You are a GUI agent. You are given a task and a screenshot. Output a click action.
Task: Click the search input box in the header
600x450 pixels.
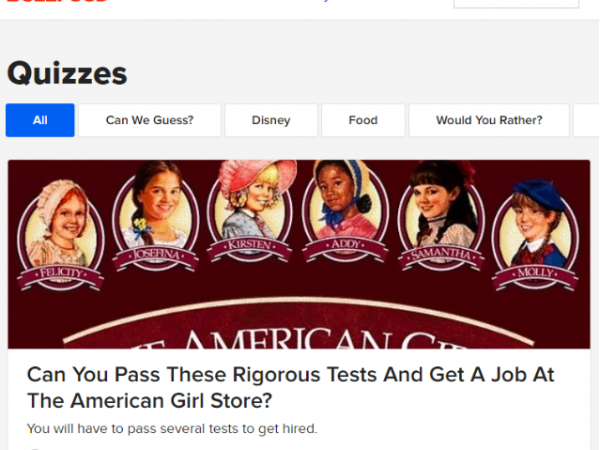pos(516,3)
